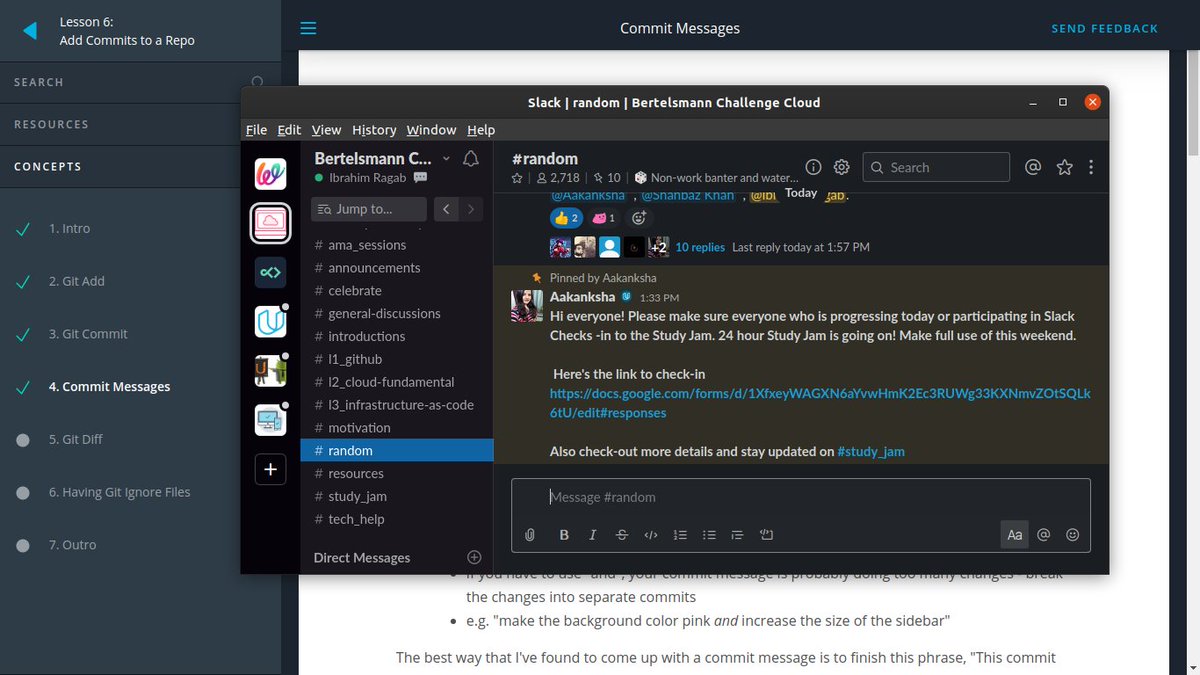
Task: Open more options three-dot menu
Action: (1091, 167)
